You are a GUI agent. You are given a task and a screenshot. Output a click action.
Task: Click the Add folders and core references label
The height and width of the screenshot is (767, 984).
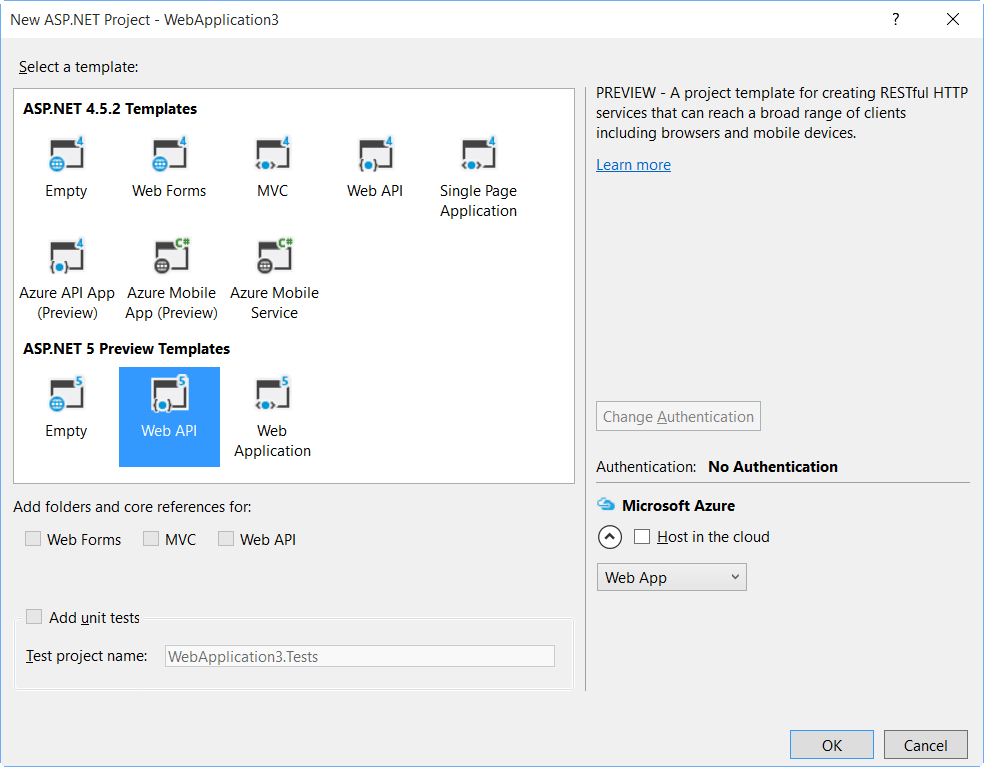(x=132, y=507)
